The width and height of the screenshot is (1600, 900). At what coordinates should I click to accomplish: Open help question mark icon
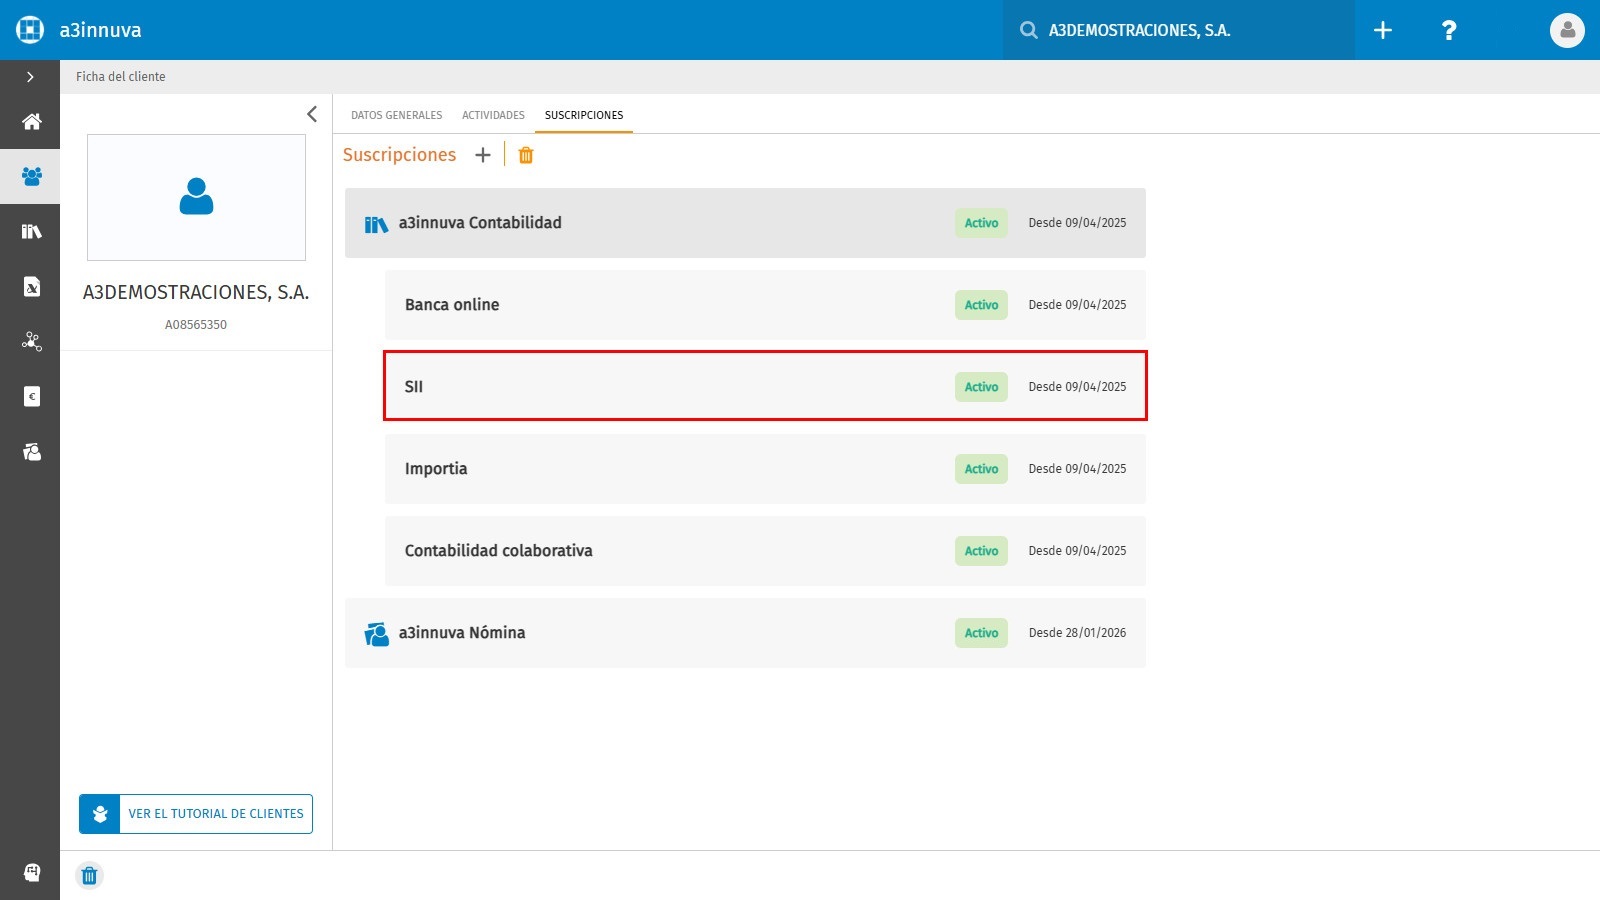pyautogui.click(x=1448, y=30)
